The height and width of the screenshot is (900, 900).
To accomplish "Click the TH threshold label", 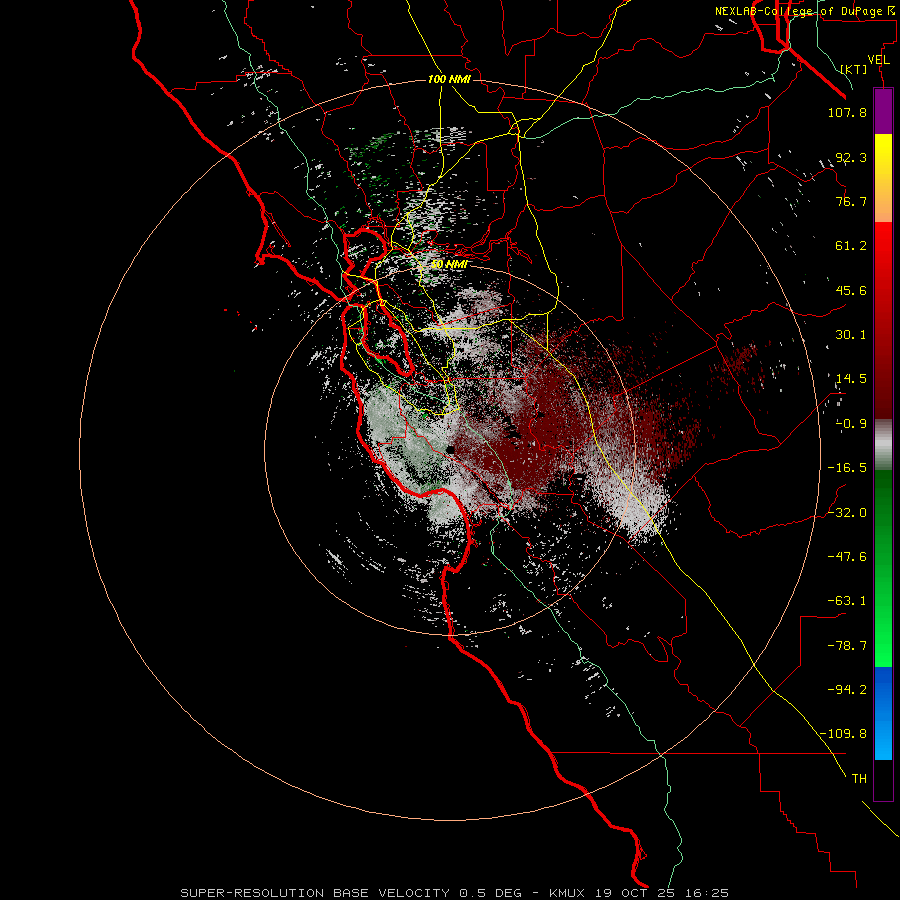I will pyautogui.click(x=859, y=779).
